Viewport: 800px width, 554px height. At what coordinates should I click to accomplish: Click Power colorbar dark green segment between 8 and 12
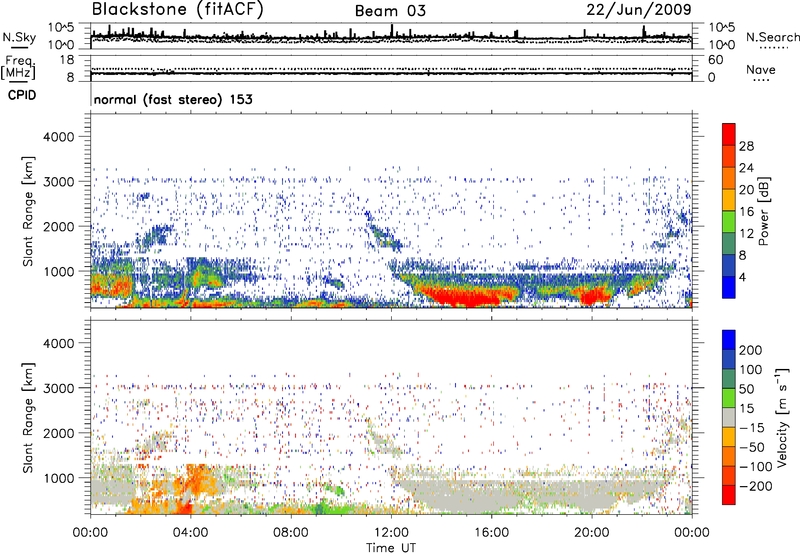729,243
